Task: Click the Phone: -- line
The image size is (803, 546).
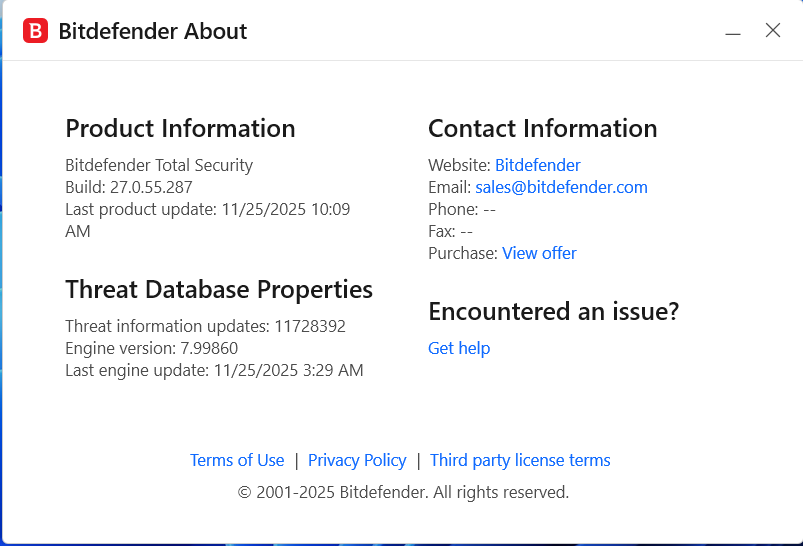Action: pyautogui.click(x=462, y=209)
